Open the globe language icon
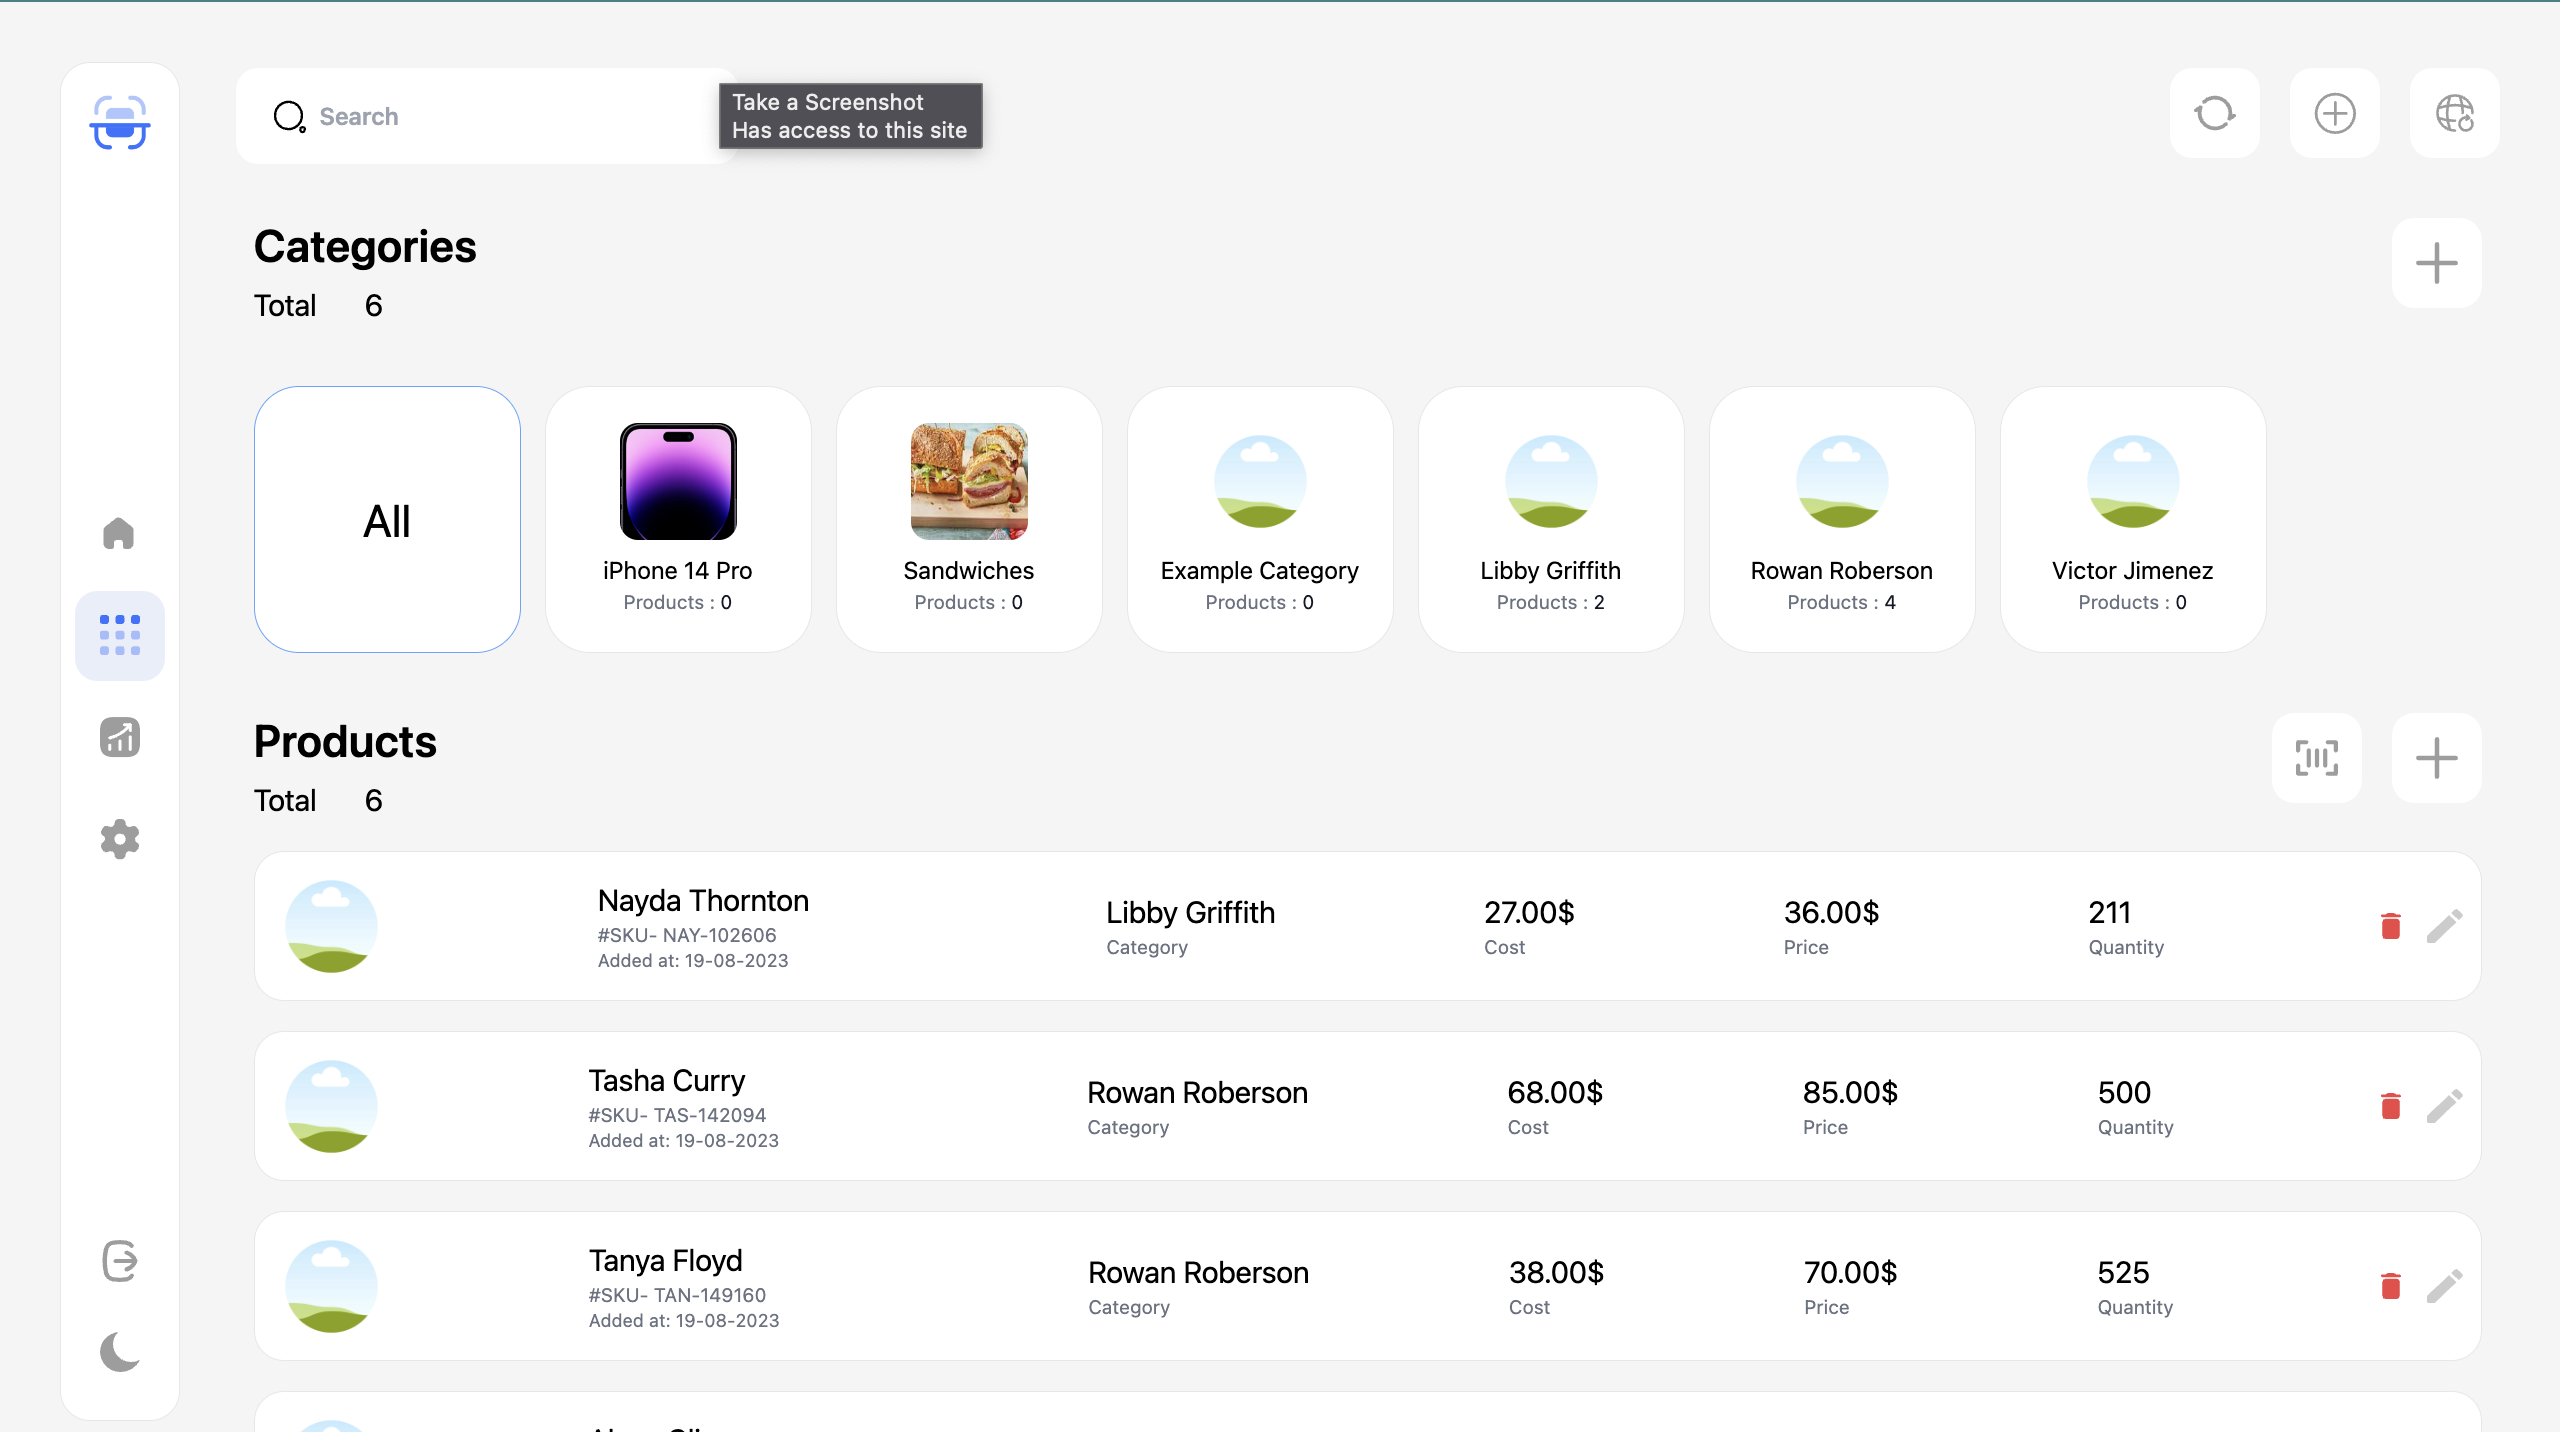The image size is (2560, 1432). (x=2454, y=113)
